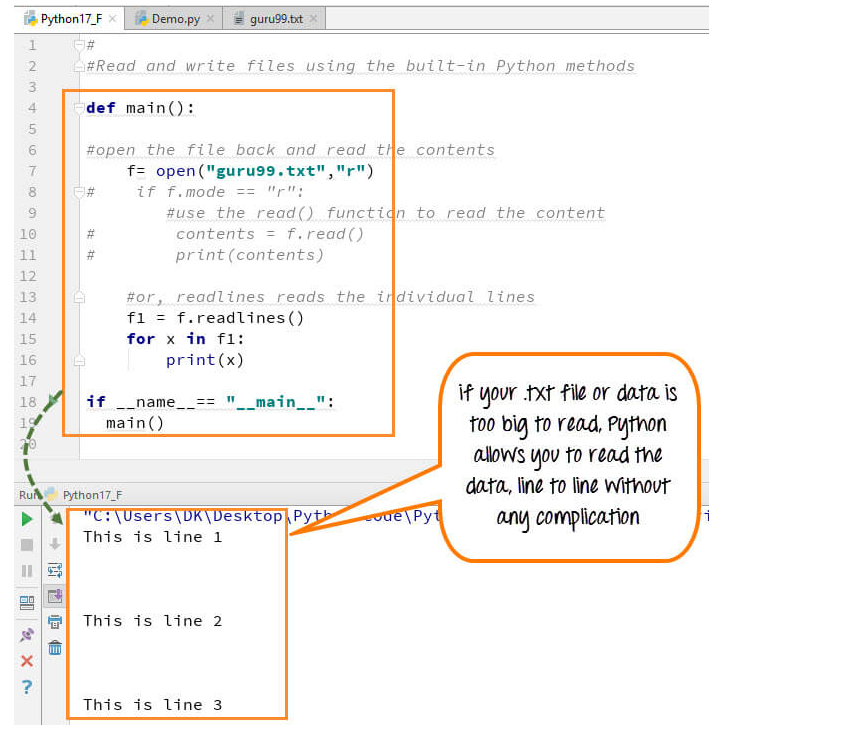Image resolution: width=855 pixels, height=740 pixels.
Task: Click the green run gutter arrow at line 18
Action: (x=54, y=400)
